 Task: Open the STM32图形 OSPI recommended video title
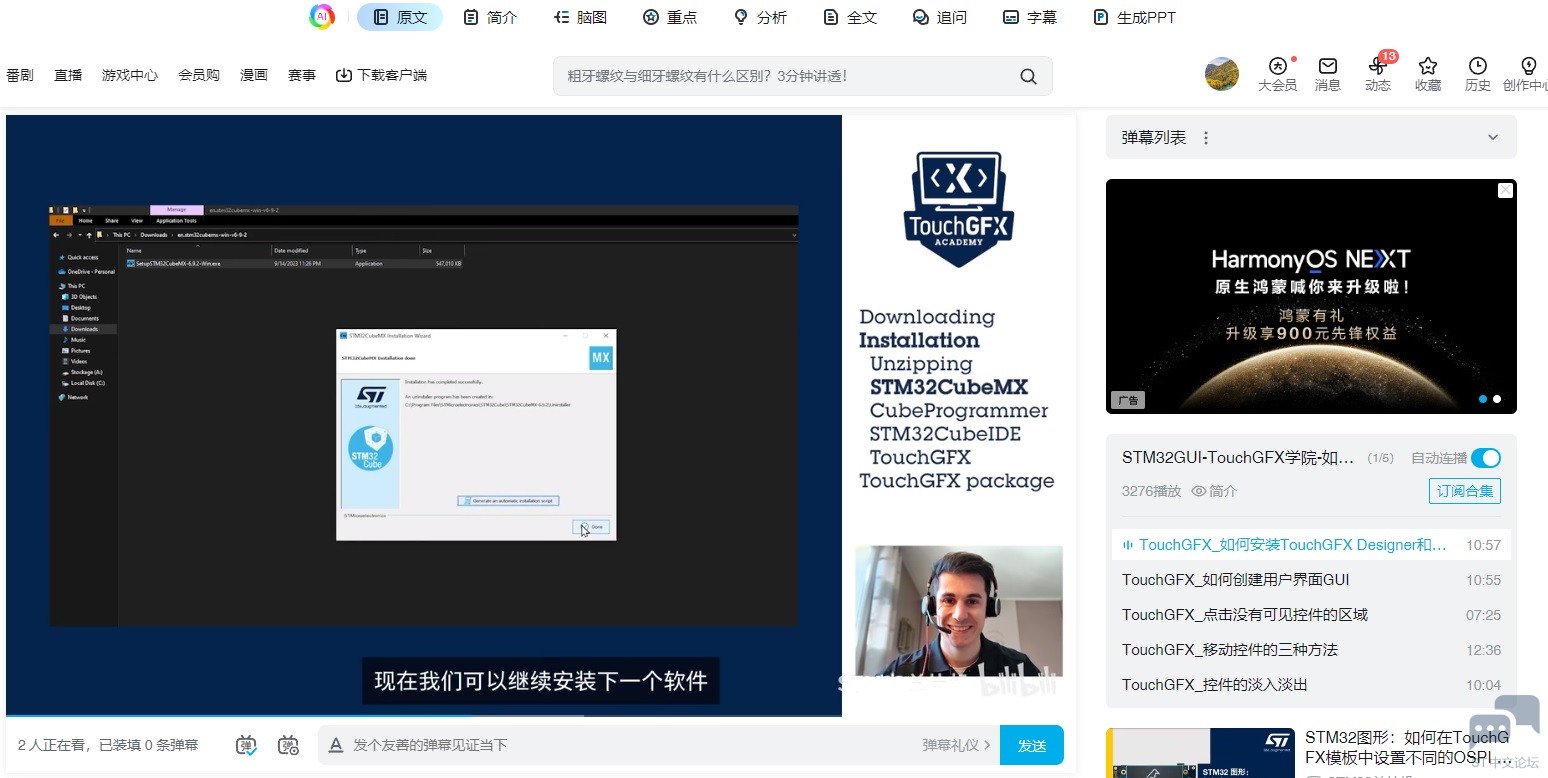coord(1407,748)
